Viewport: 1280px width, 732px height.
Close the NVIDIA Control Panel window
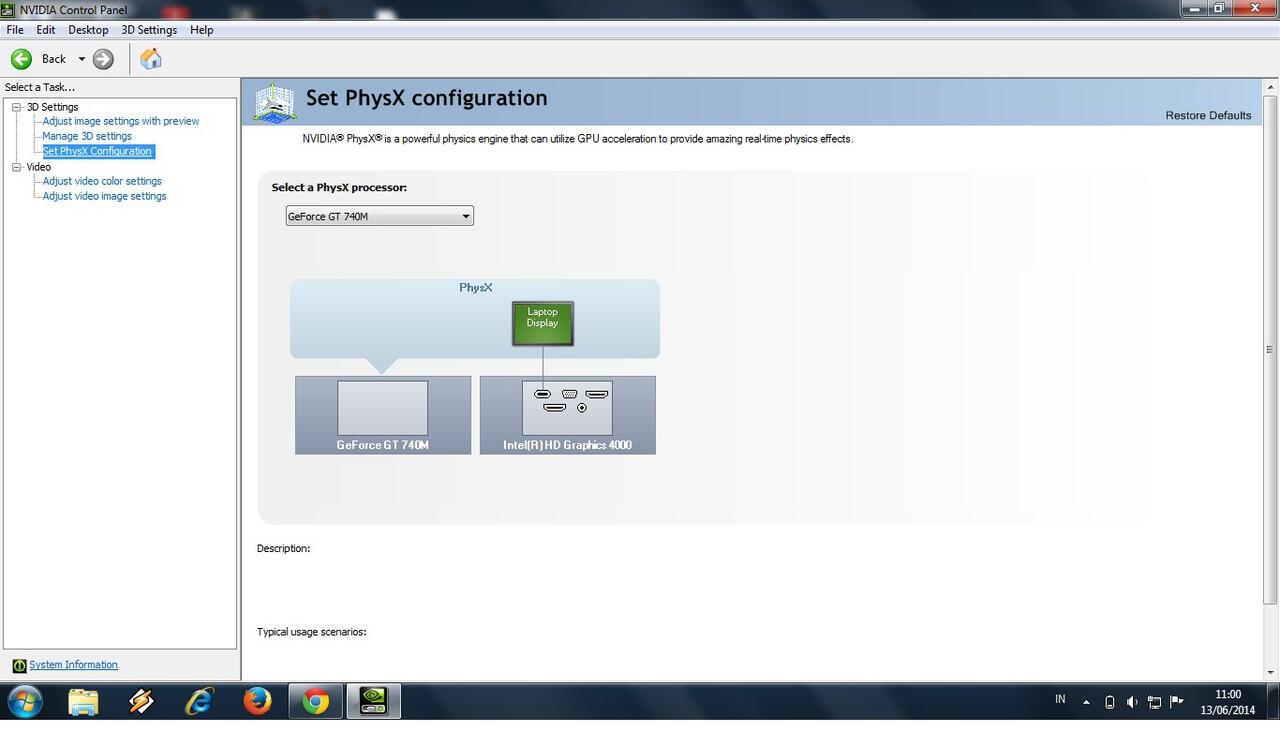tap(1254, 8)
